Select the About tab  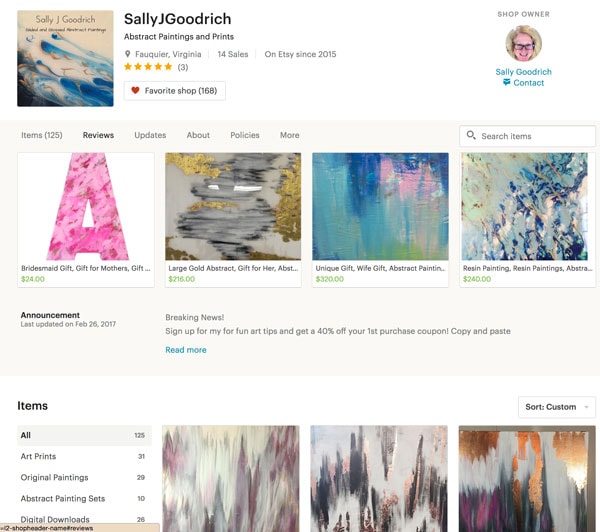pyautogui.click(x=198, y=135)
